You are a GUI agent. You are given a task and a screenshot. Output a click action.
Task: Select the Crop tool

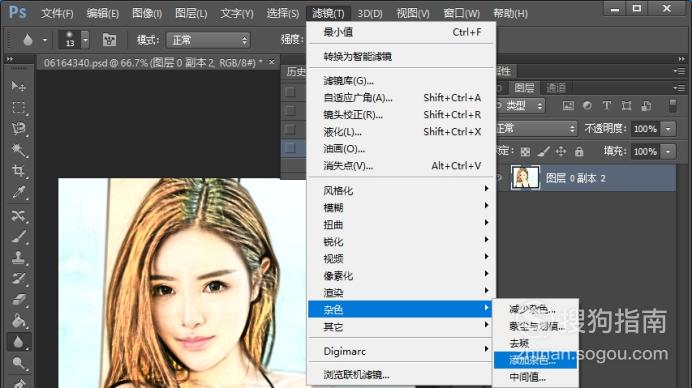coord(18,171)
